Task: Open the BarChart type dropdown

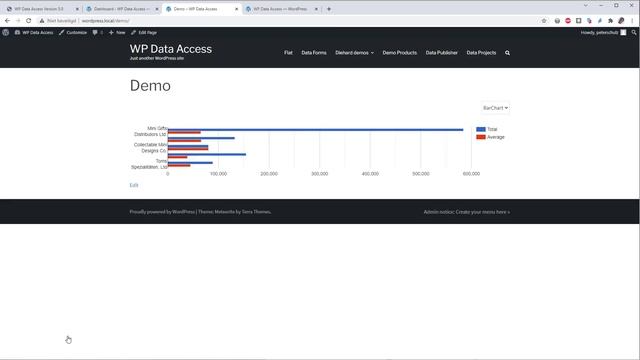Action: 495,108
